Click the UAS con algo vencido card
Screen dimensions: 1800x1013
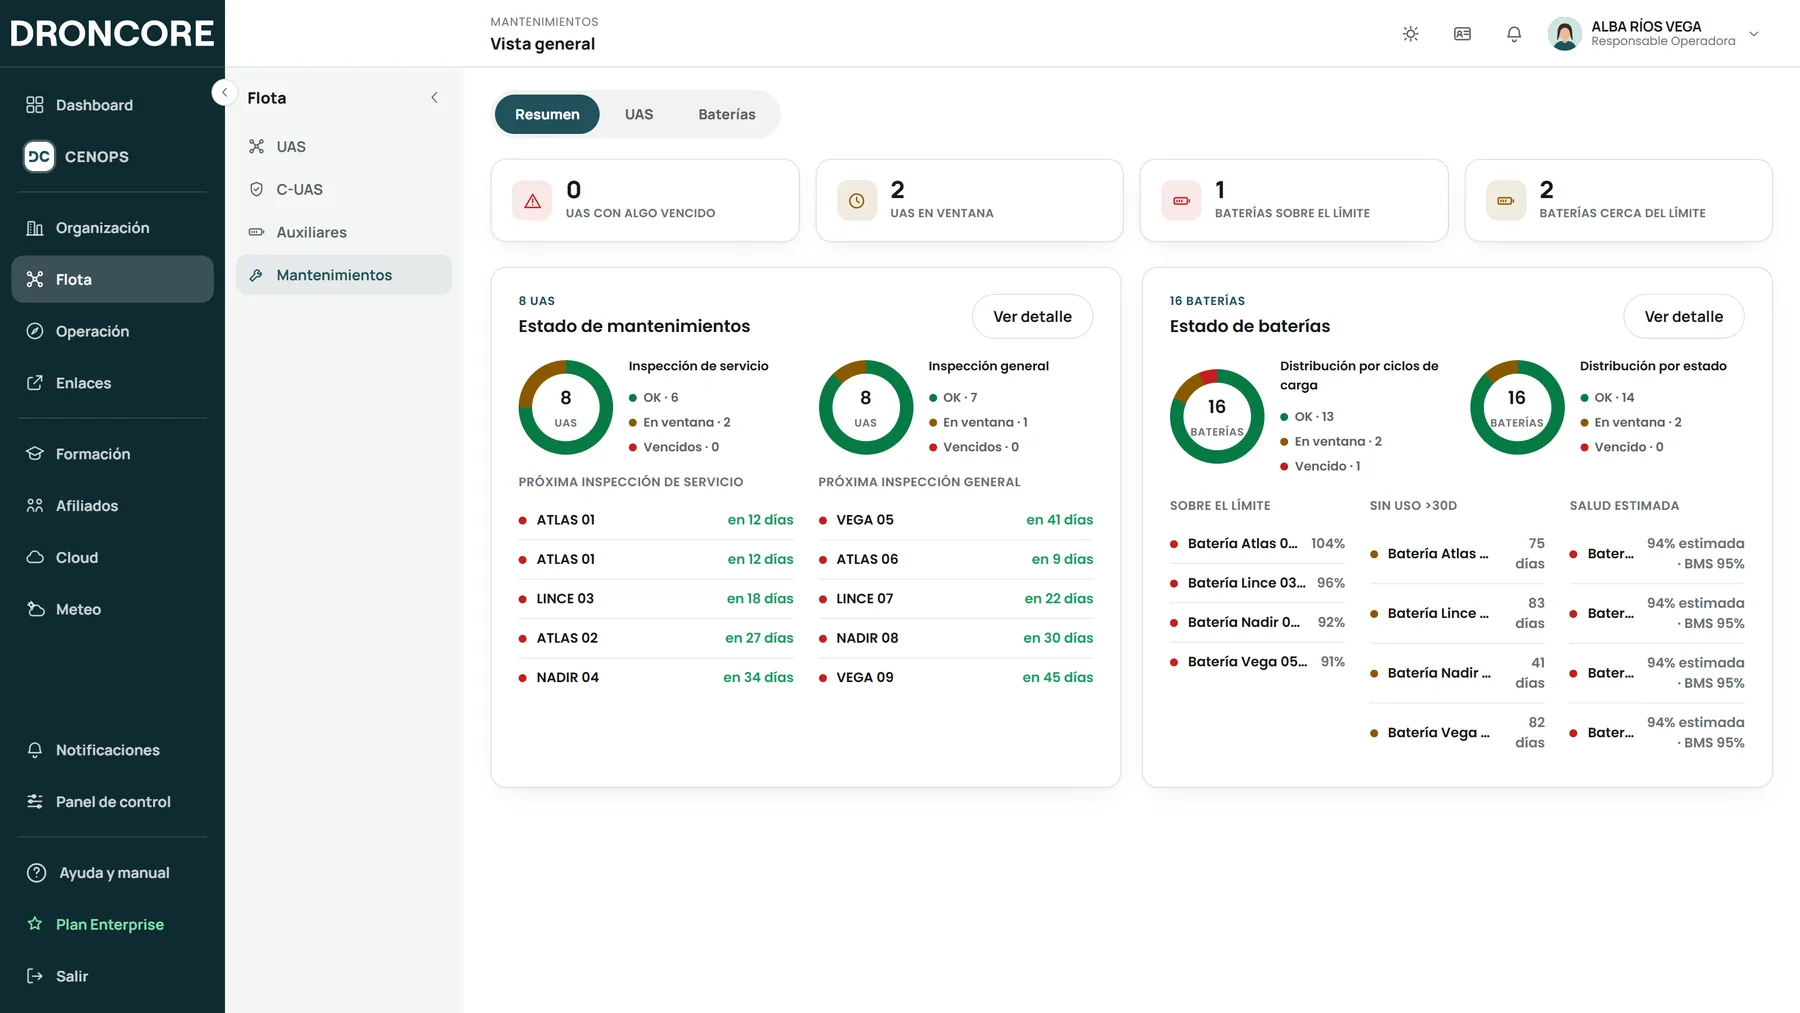[645, 200]
